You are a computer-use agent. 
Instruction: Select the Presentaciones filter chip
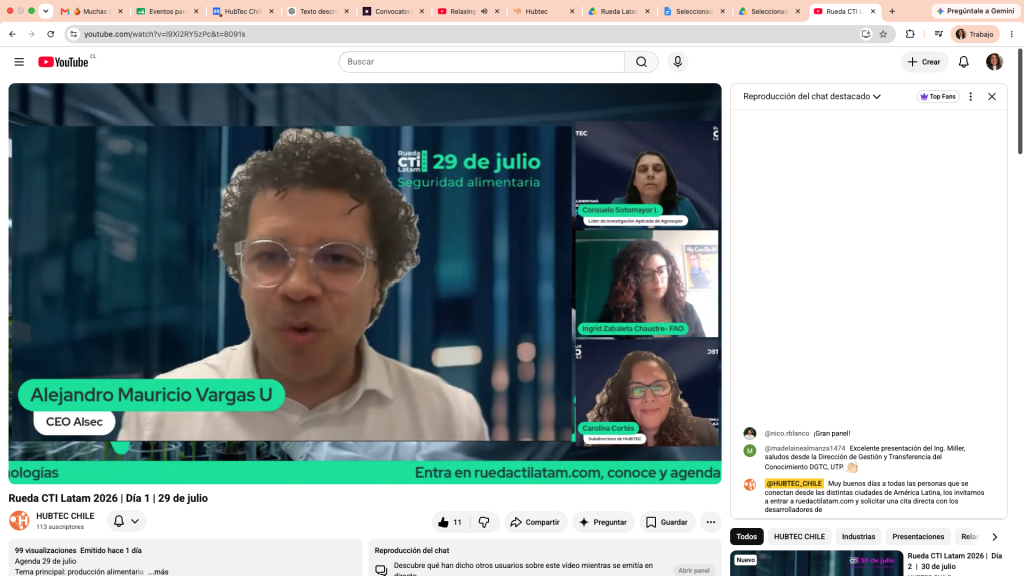click(918, 537)
